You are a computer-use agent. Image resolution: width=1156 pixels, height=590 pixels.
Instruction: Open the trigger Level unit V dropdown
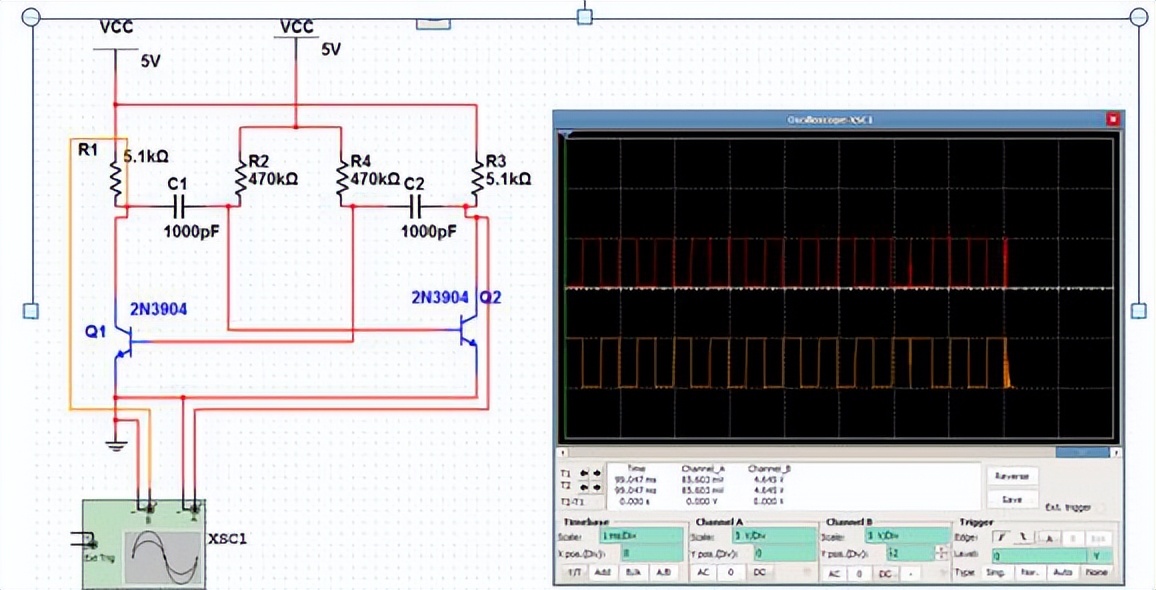tap(1100, 556)
